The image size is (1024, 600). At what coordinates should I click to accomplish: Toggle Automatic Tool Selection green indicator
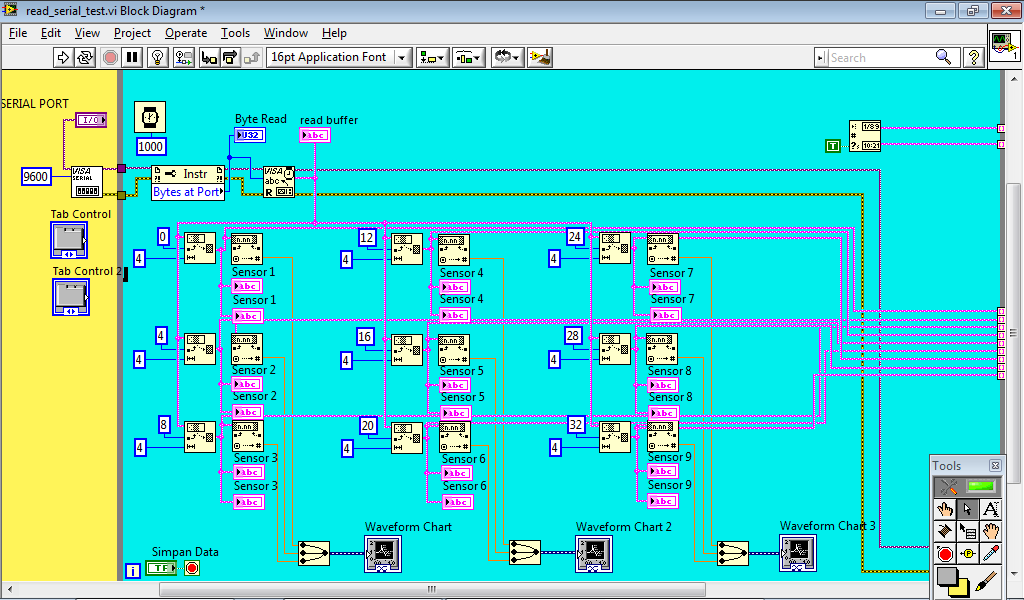979,487
